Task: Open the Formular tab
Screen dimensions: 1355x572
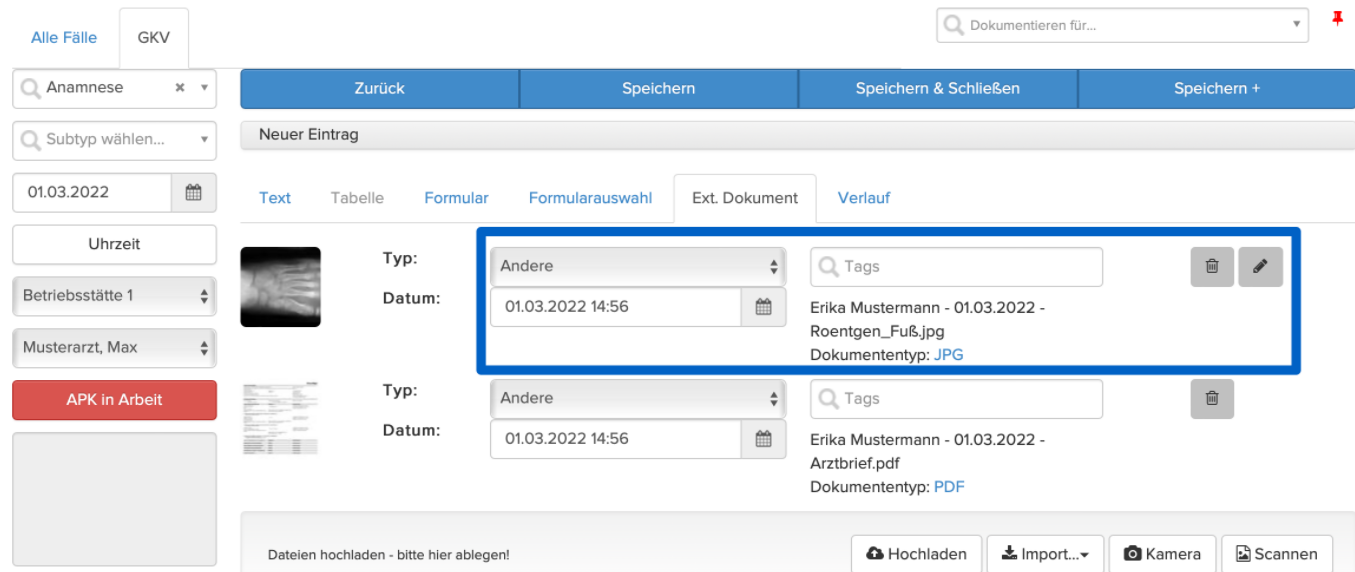Action: (456, 198)
